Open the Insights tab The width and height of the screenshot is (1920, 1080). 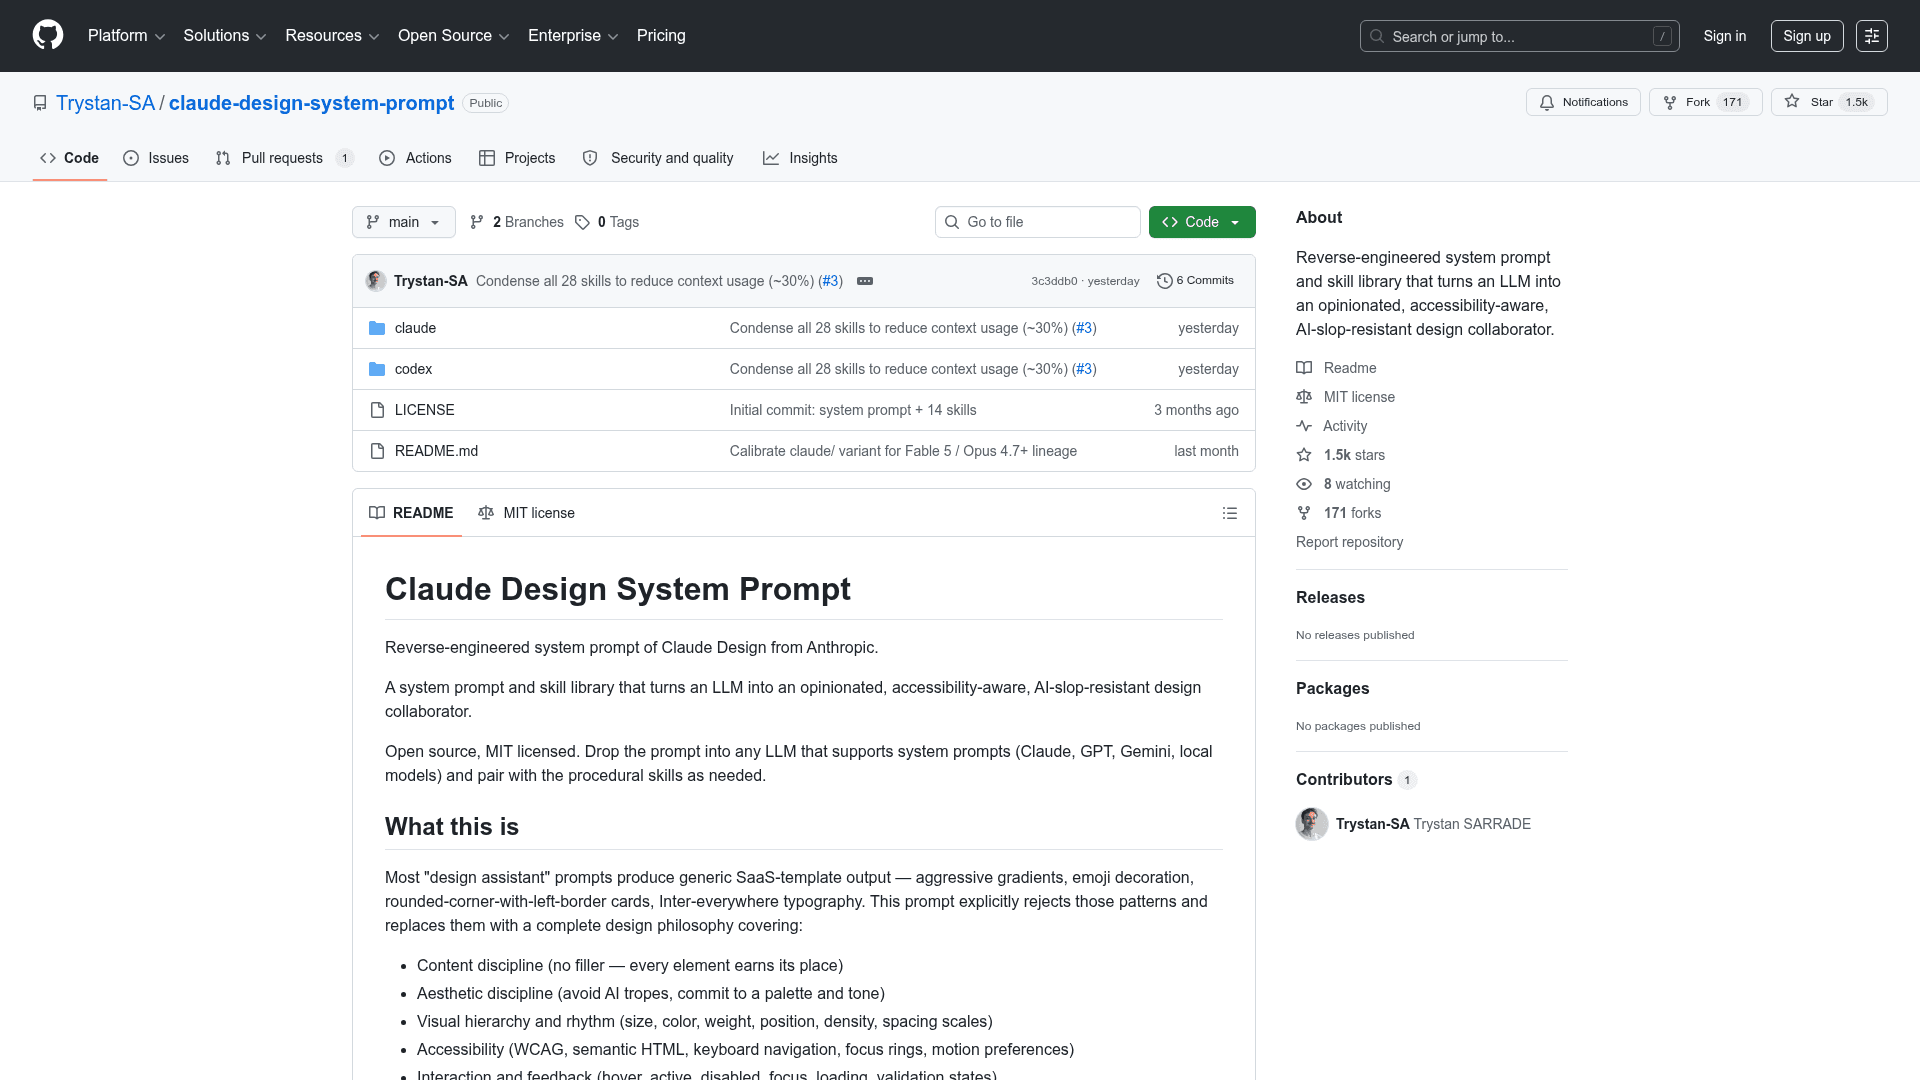click(800, 158)
